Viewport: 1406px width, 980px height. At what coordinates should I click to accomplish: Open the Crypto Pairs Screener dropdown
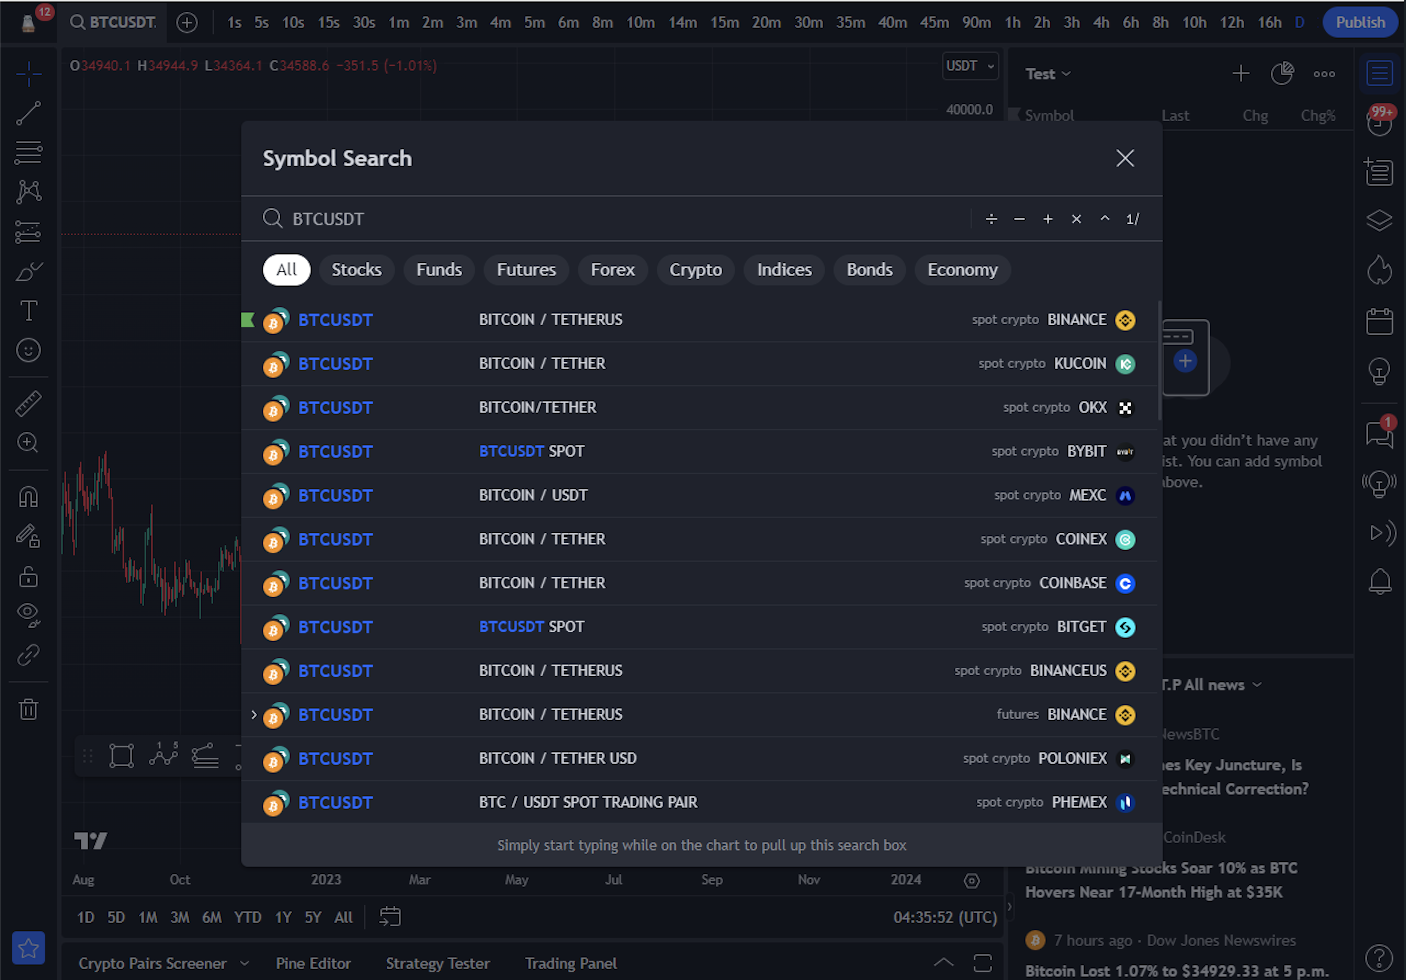click(164, 963)
